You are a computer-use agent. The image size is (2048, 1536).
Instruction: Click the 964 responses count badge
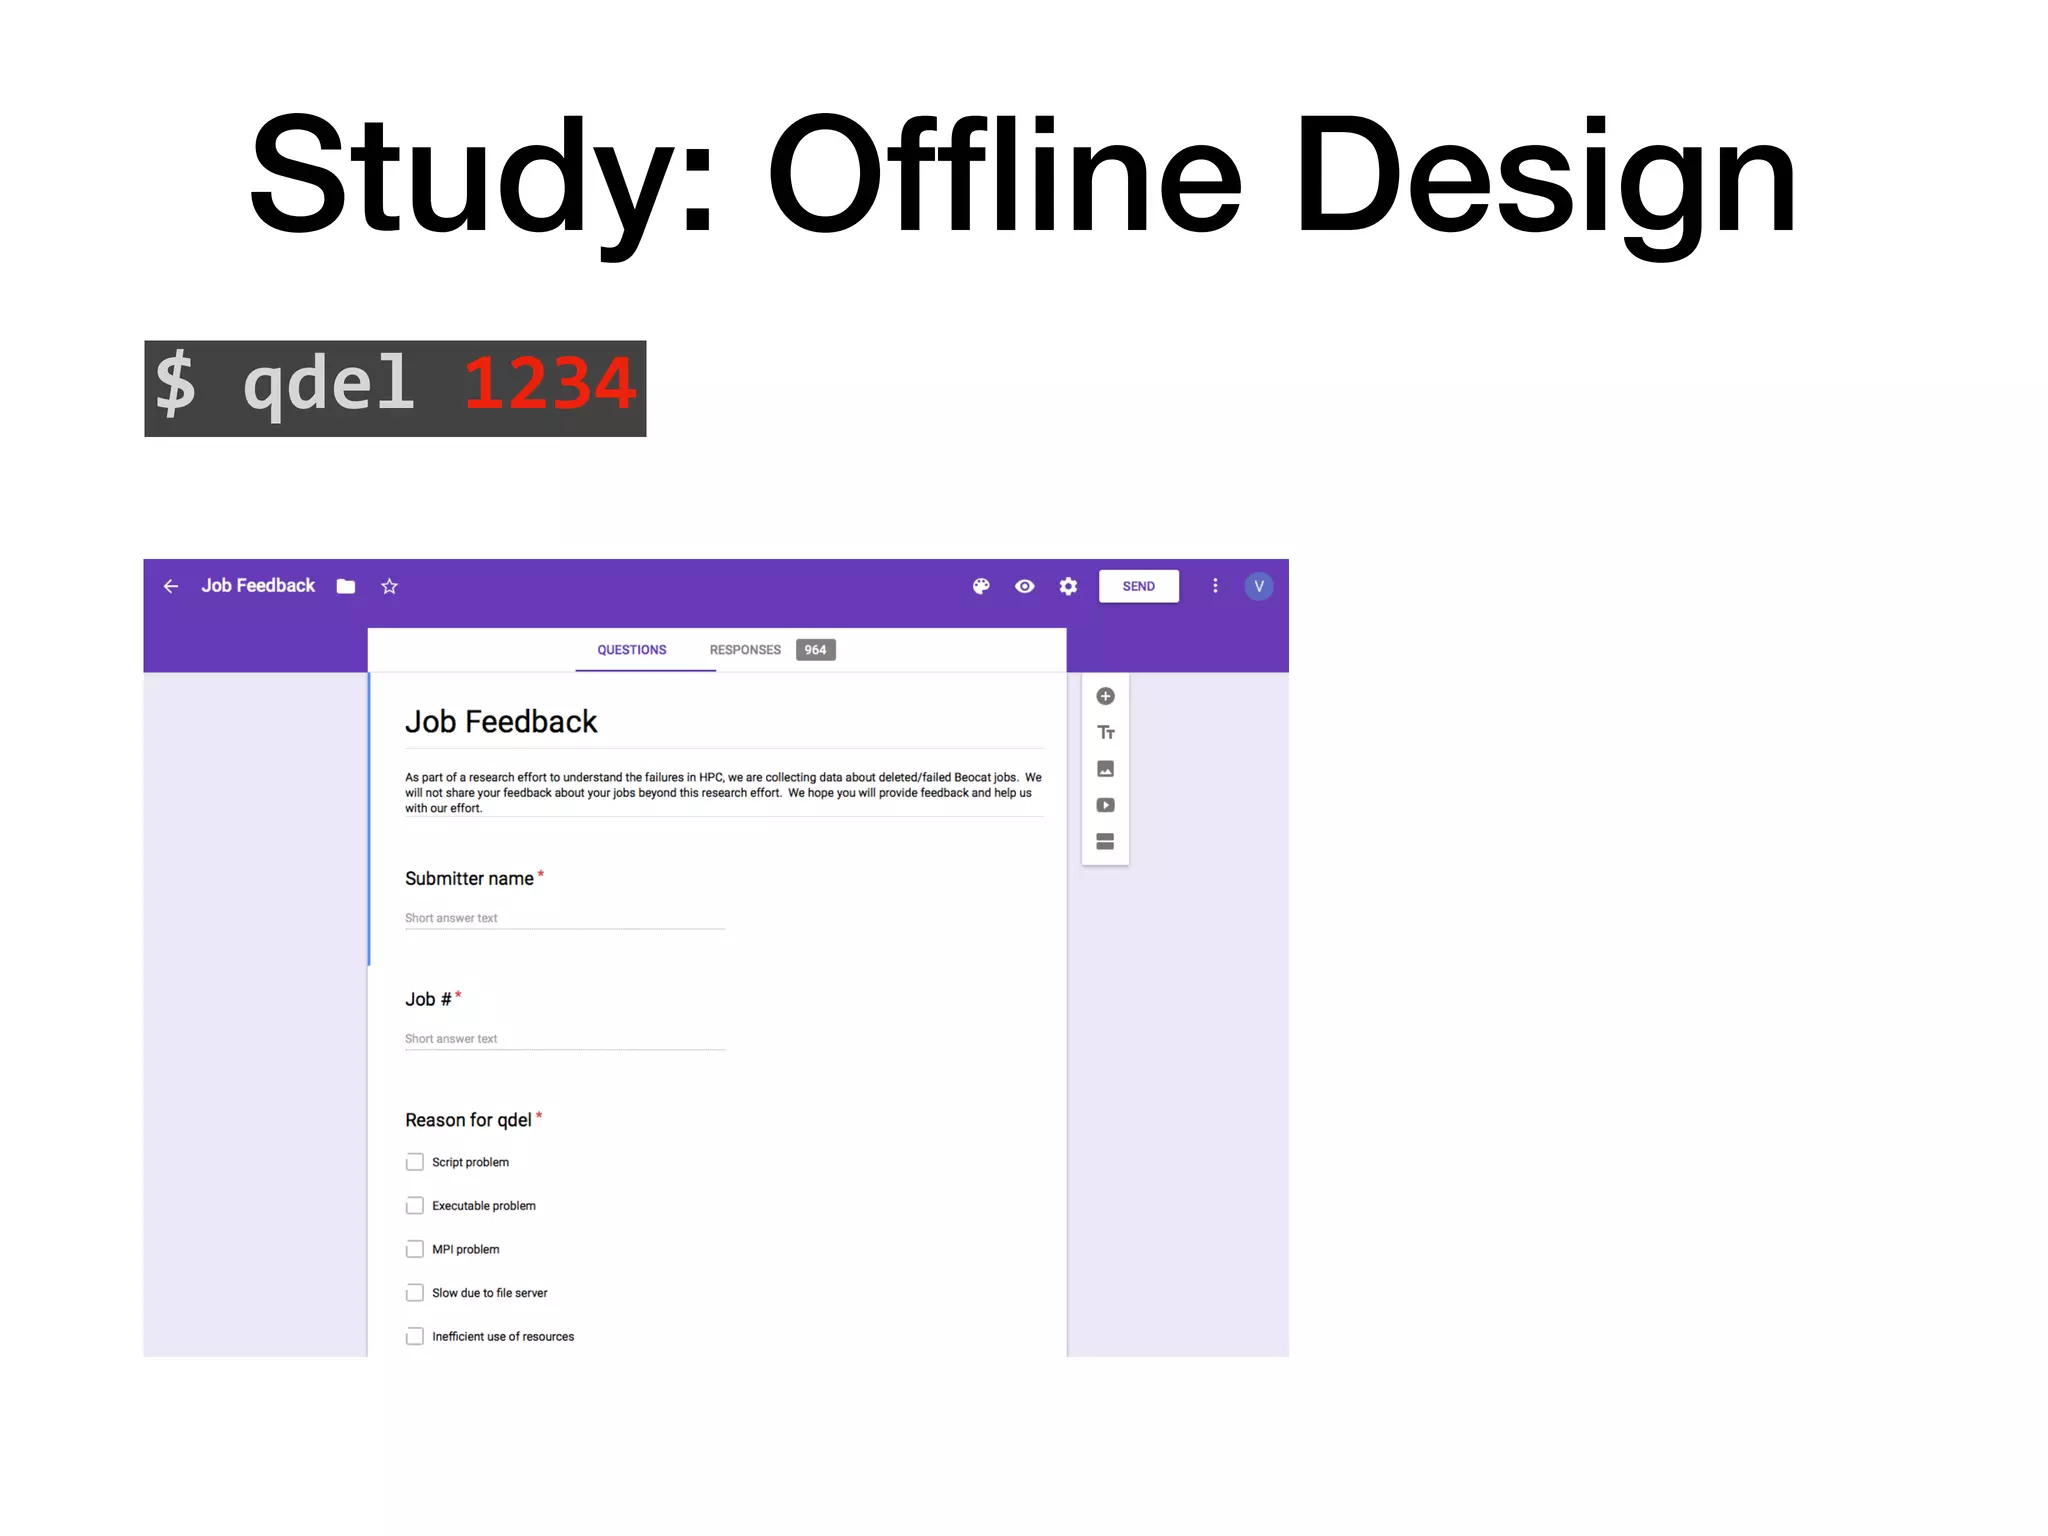(x=815, y=650)
